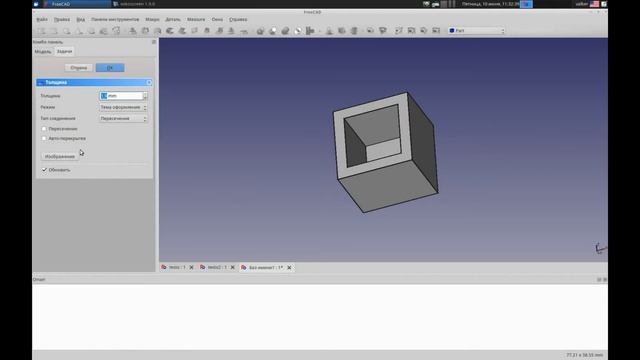Click the date and time in the top panel
Image resolution: width=640 pixels, height=360 pixels.
click(490, 4)
